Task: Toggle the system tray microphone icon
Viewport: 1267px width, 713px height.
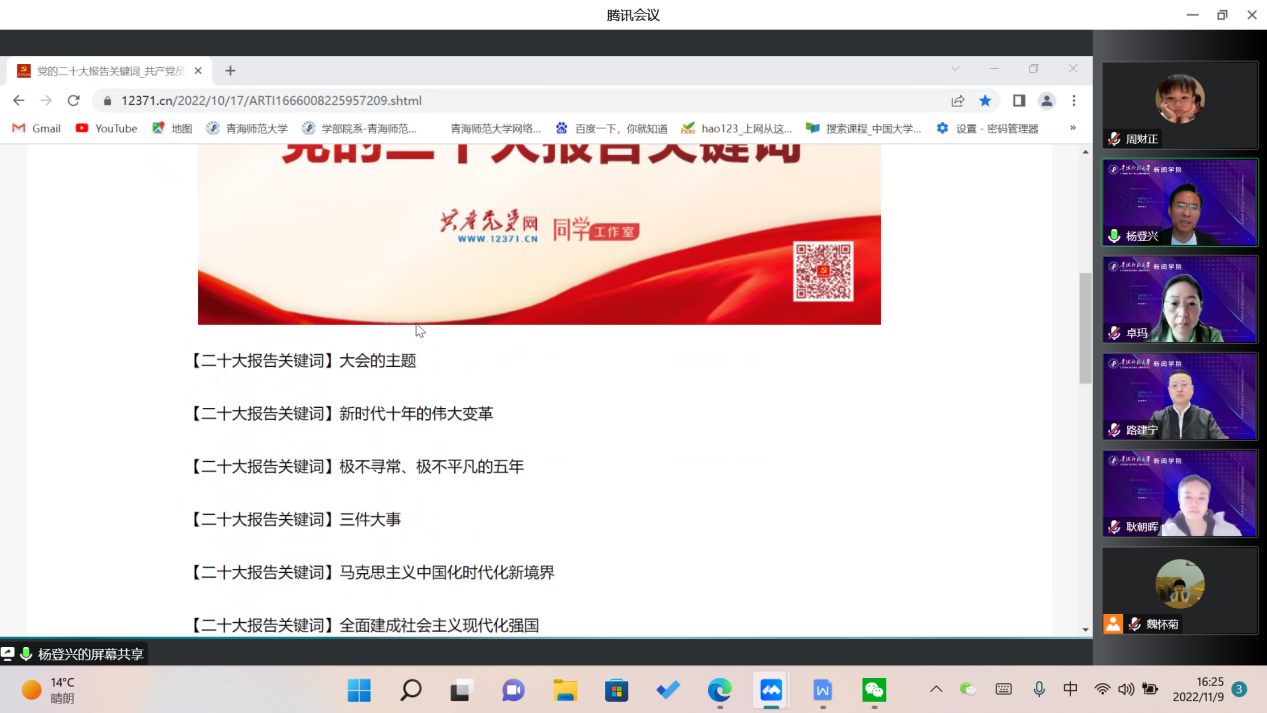Action: coord(1040,689)
